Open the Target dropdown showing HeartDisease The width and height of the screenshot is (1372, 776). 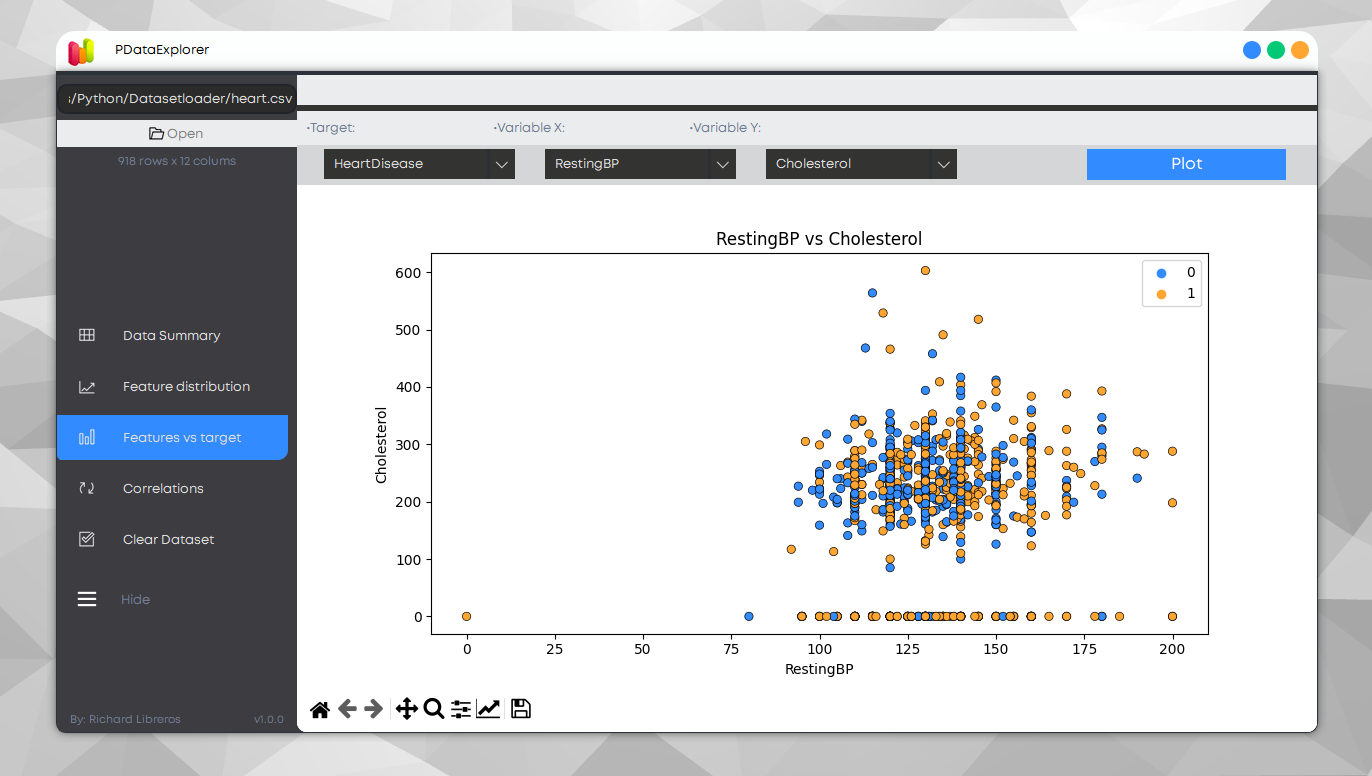[x=419, y=163]
